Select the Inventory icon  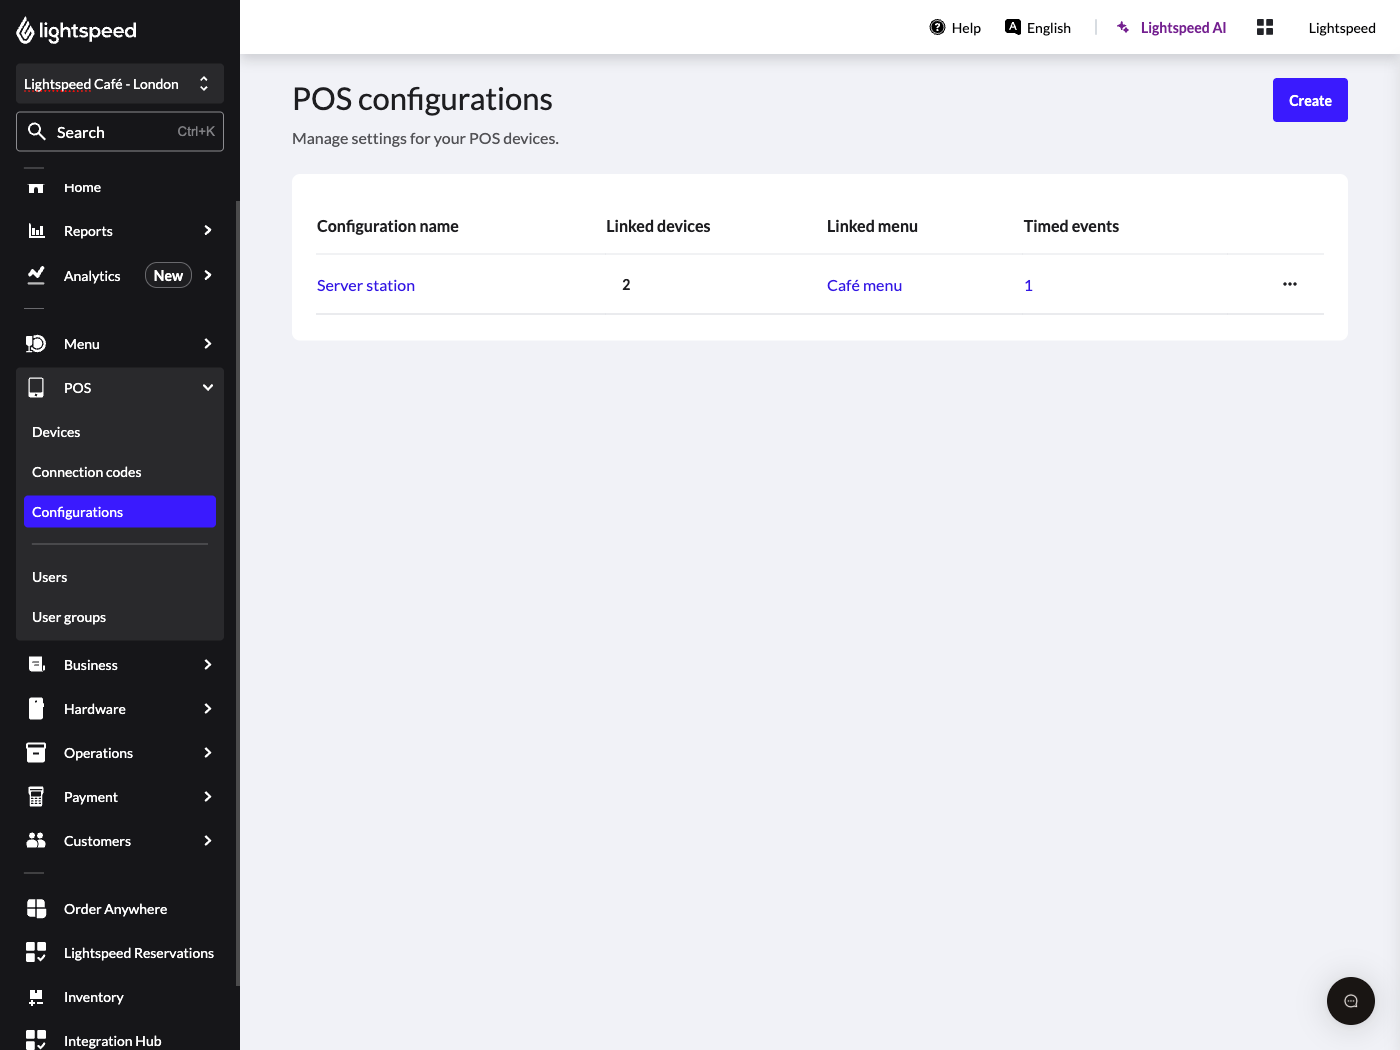click(36, 996)
